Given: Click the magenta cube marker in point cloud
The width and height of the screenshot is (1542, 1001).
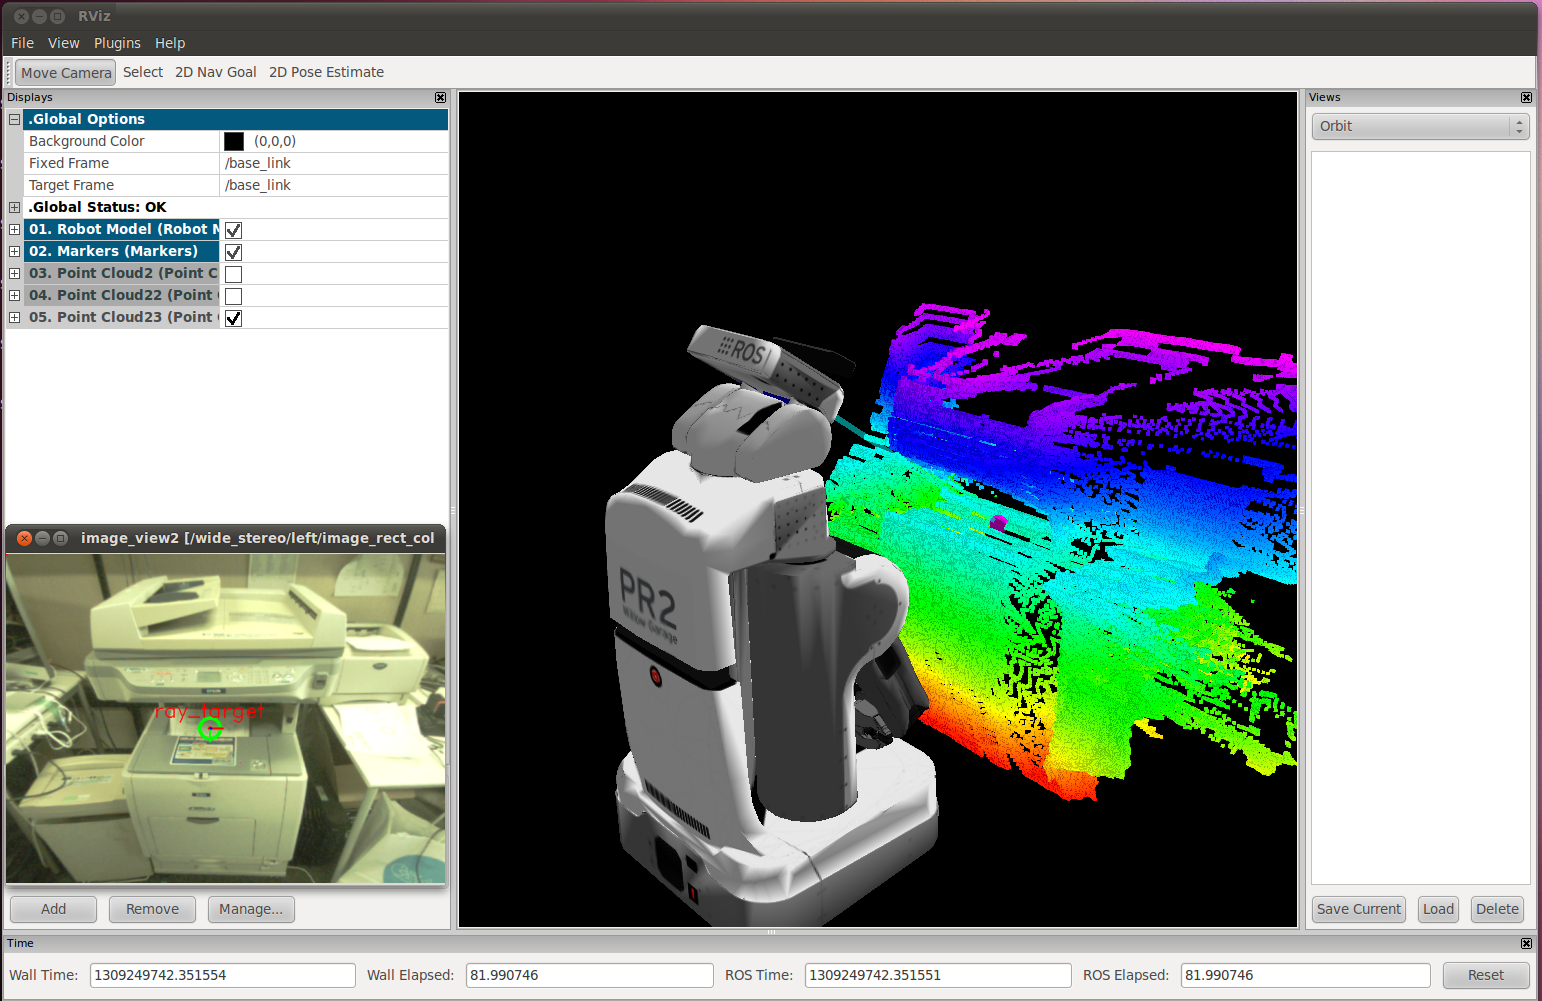Looking at the screenshot, I should point(998,522).
